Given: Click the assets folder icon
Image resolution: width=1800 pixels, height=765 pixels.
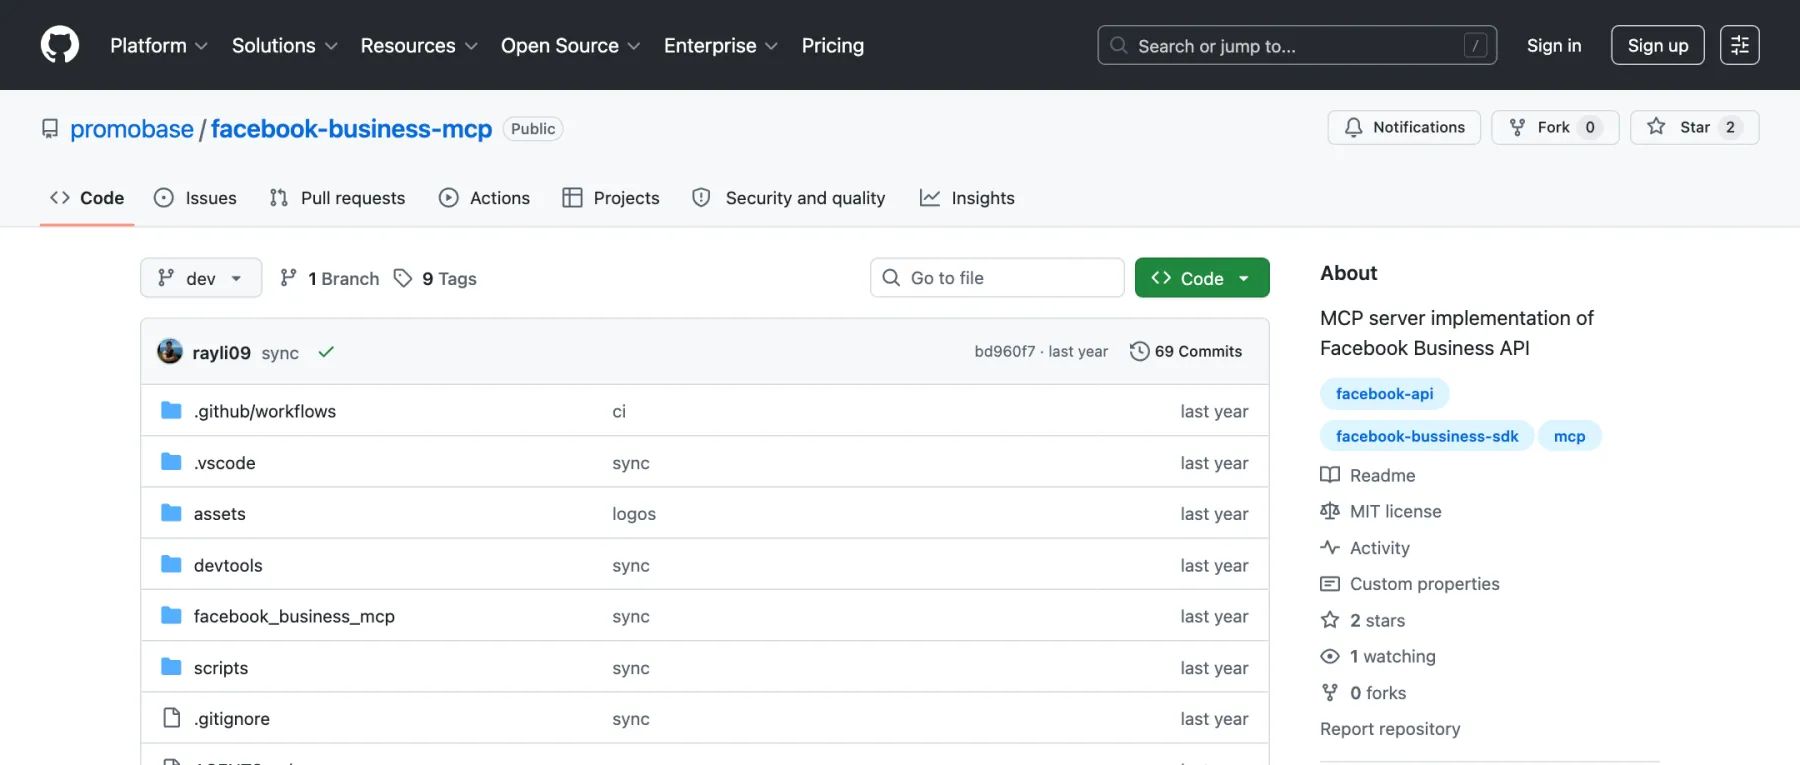Looking at the screenshot, I should point(171,513).
